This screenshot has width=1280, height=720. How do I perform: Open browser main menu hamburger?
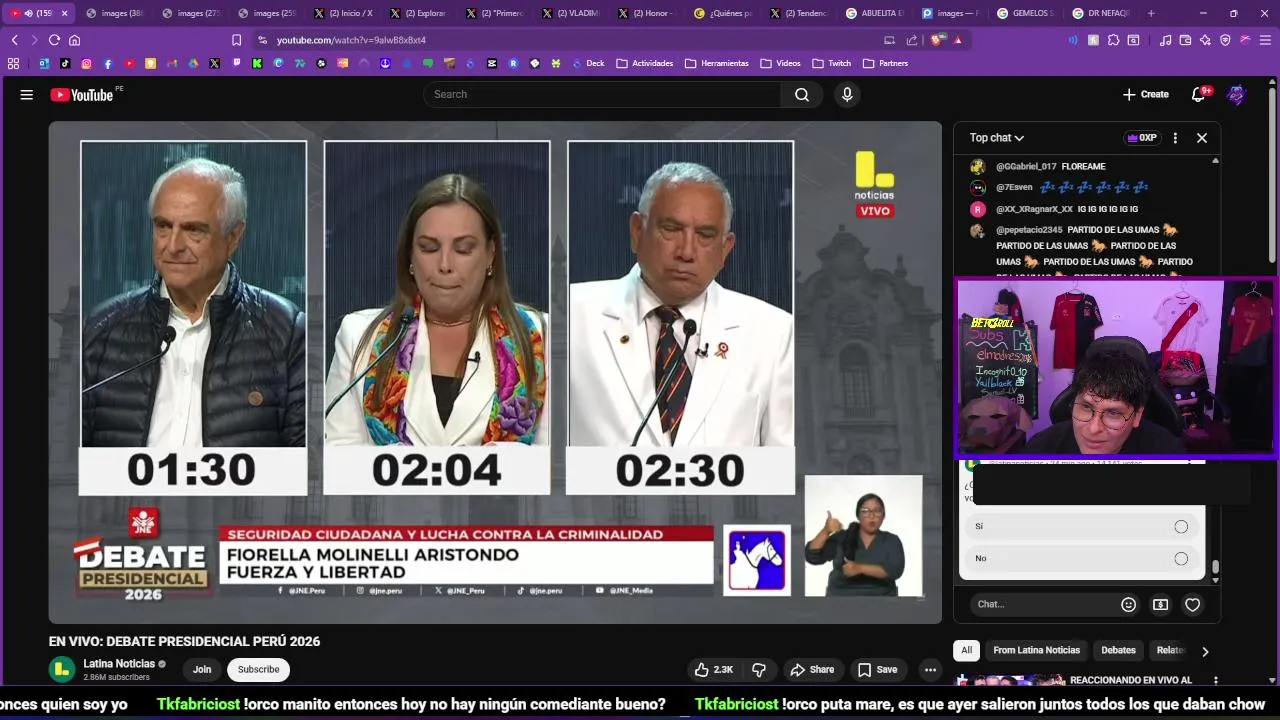pos(1265,40)
